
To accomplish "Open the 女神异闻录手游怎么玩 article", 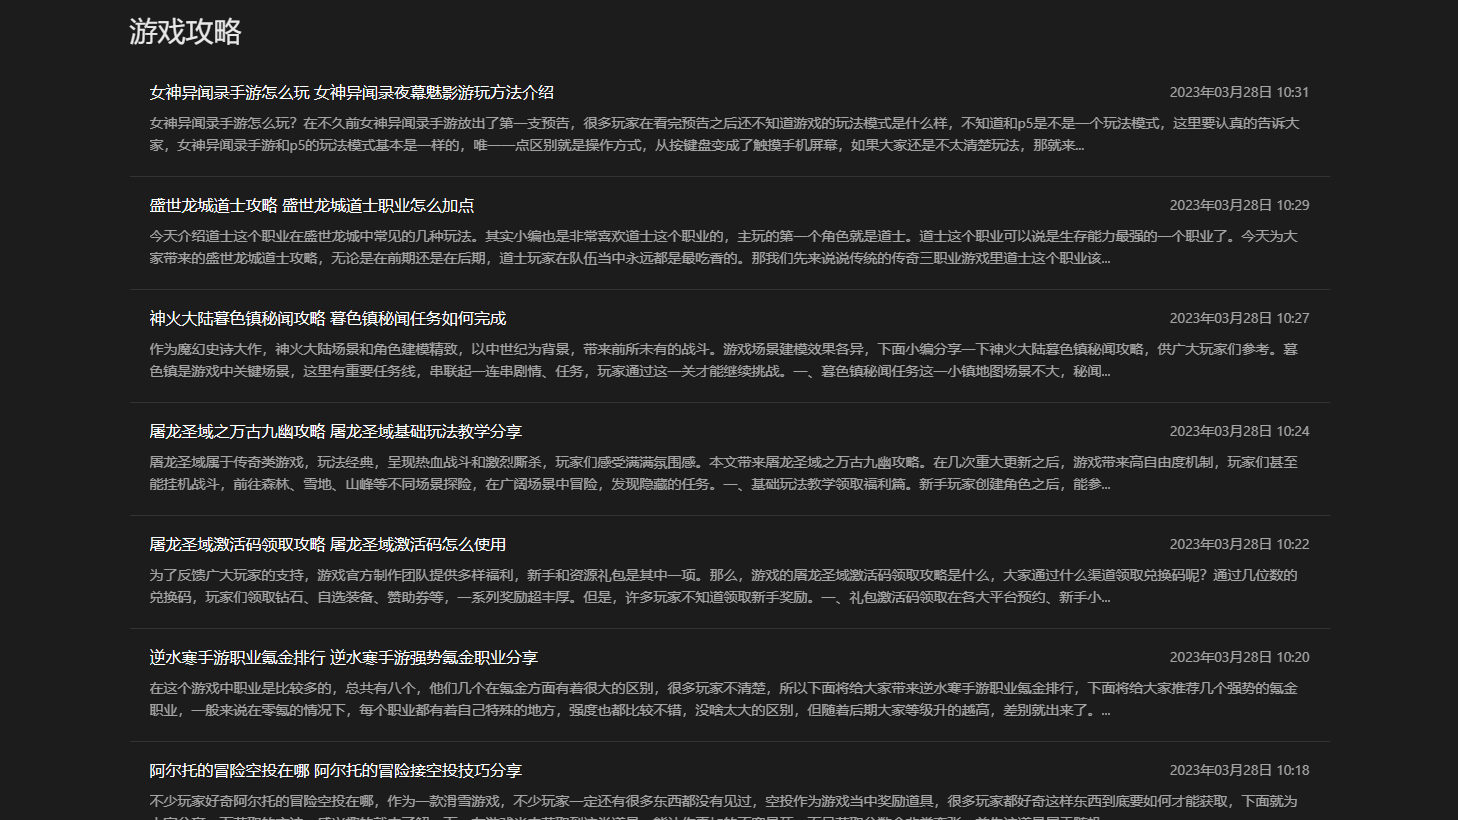I will click(351, 92).
